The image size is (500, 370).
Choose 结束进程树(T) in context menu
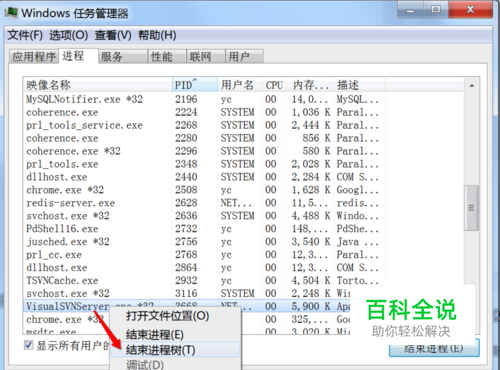click(175, 350)
